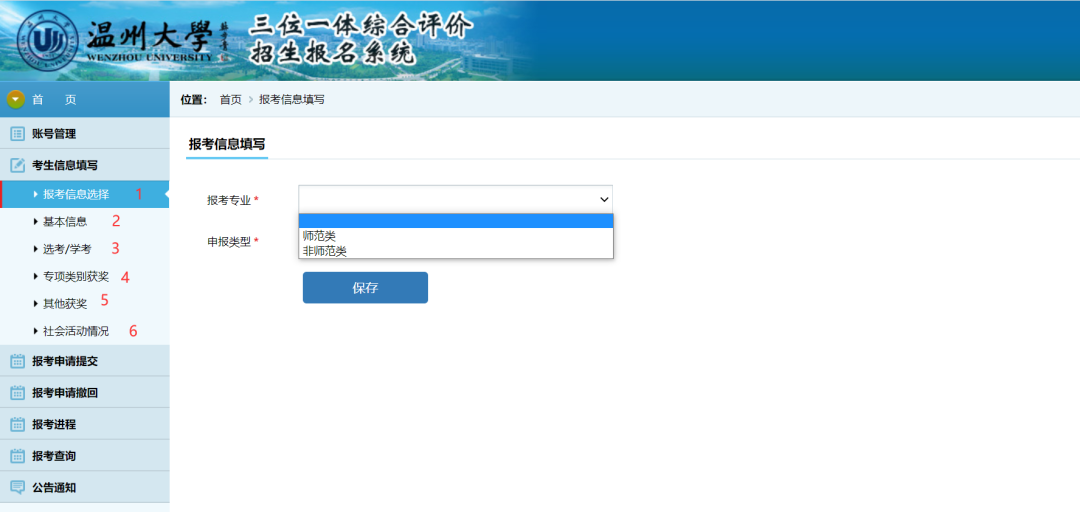The height and width of the screenshot is (512, 1080).
Task: Open 专项类别获奖 sidebar item
Action: 76,276
